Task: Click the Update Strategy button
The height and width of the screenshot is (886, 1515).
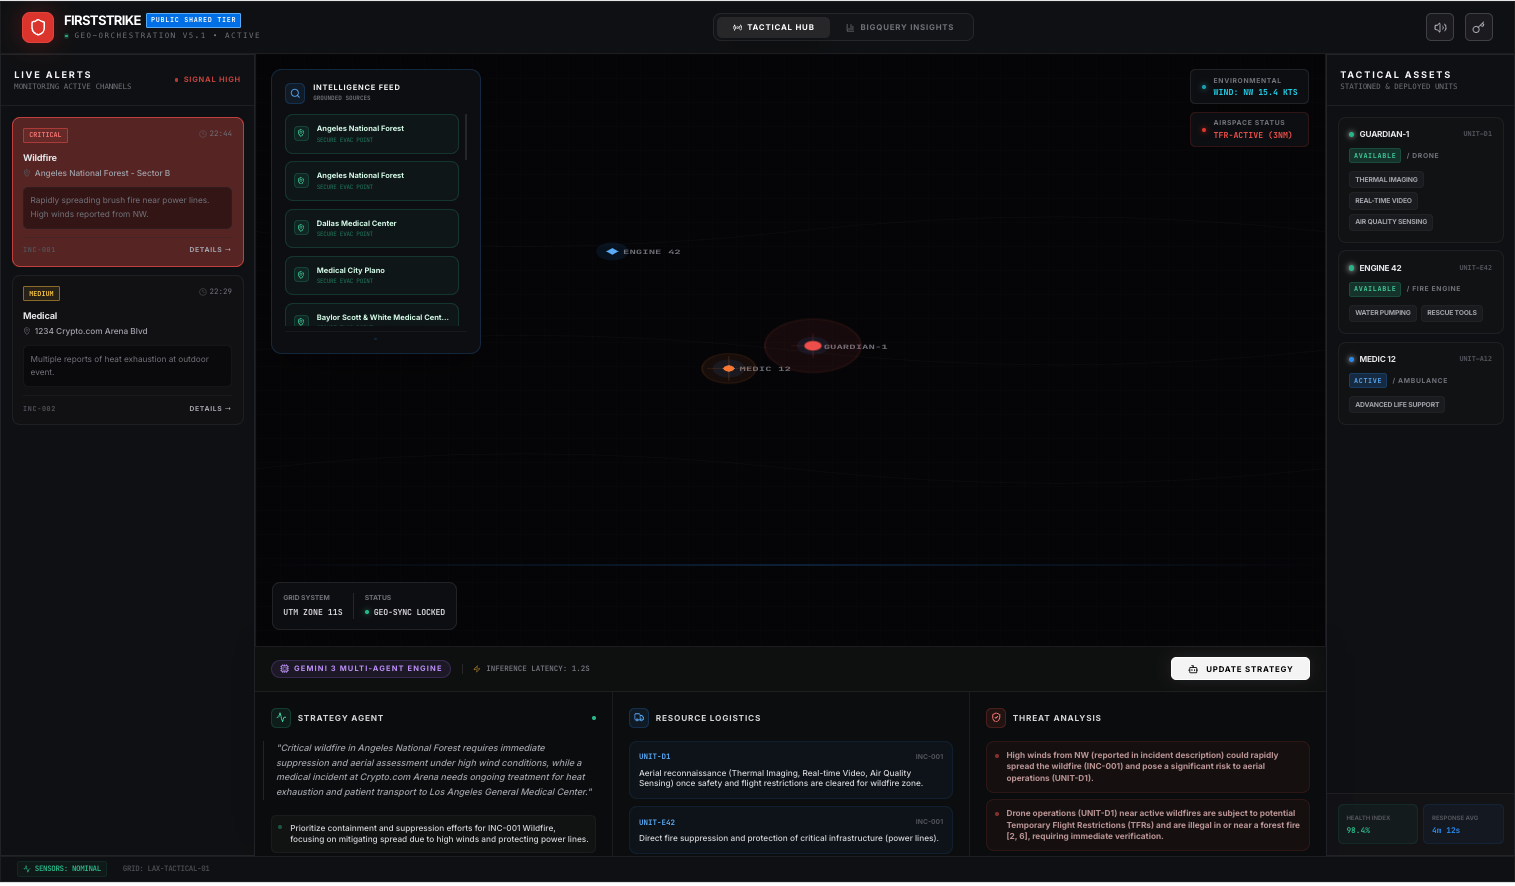Action: [x=1240, y=669]
